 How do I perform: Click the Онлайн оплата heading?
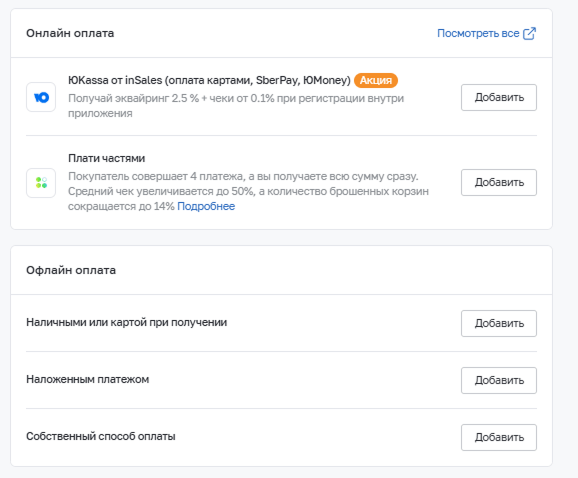click(x=70, y=33)
